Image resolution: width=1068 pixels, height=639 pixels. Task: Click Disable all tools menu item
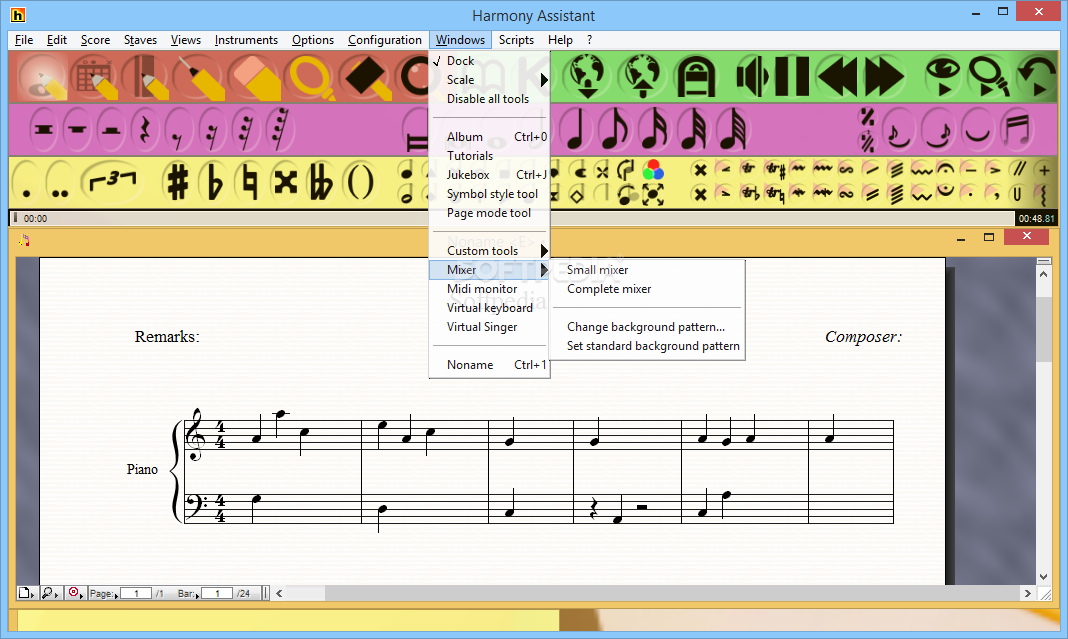(489, 99)
